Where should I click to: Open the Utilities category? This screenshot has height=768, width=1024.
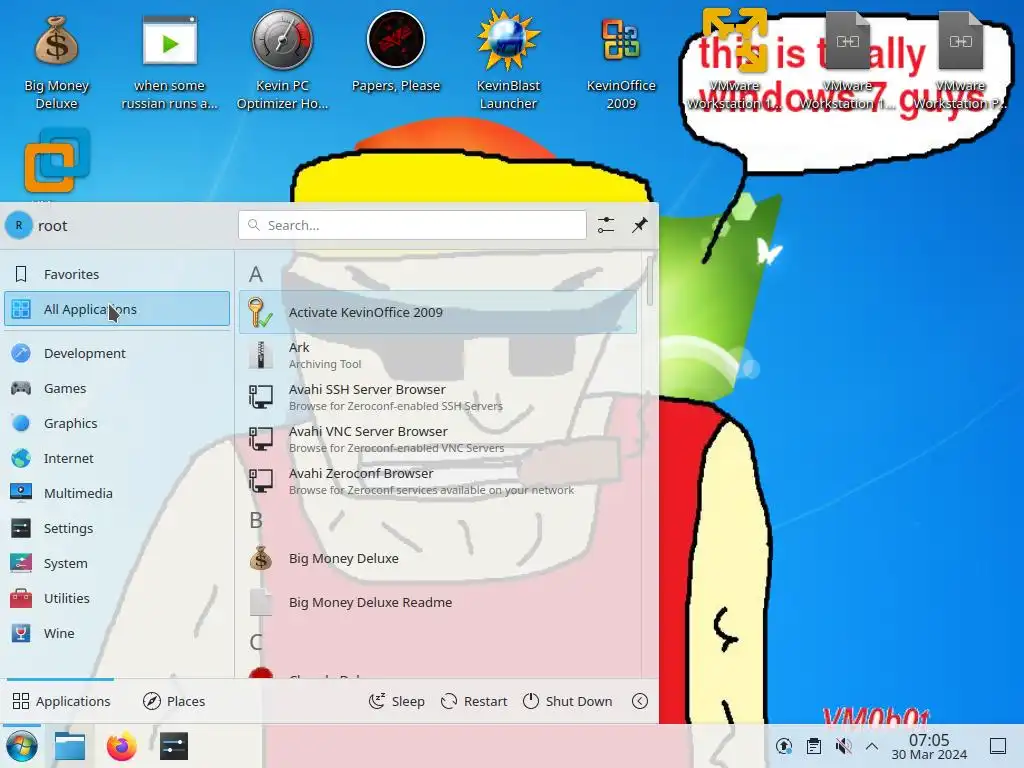coord(117,598)
